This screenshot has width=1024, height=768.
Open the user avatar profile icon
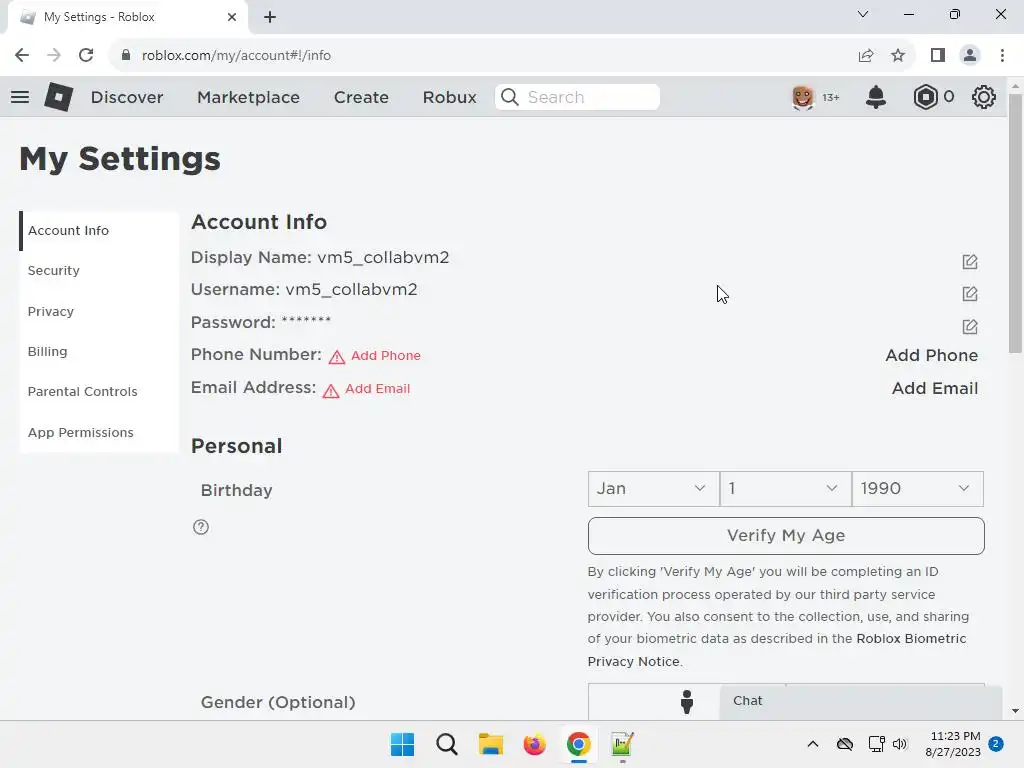[803, 97]
